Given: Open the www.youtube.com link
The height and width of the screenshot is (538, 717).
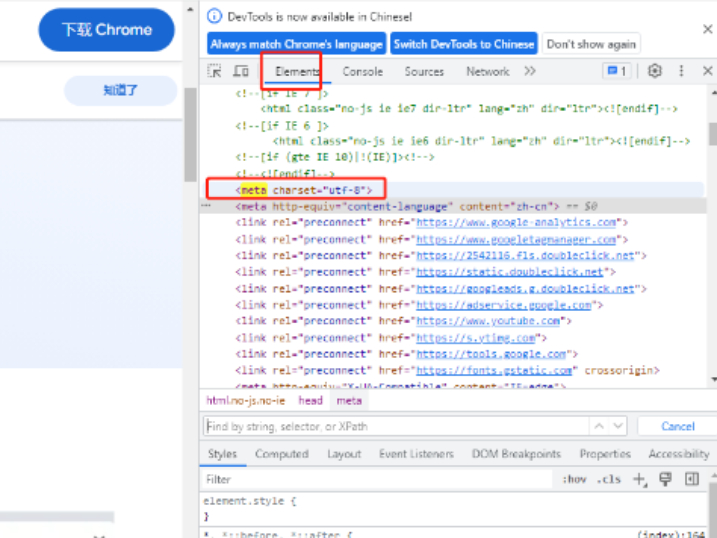Looking at the screenshot, I should pyautogui.click(x=488, y=321).
